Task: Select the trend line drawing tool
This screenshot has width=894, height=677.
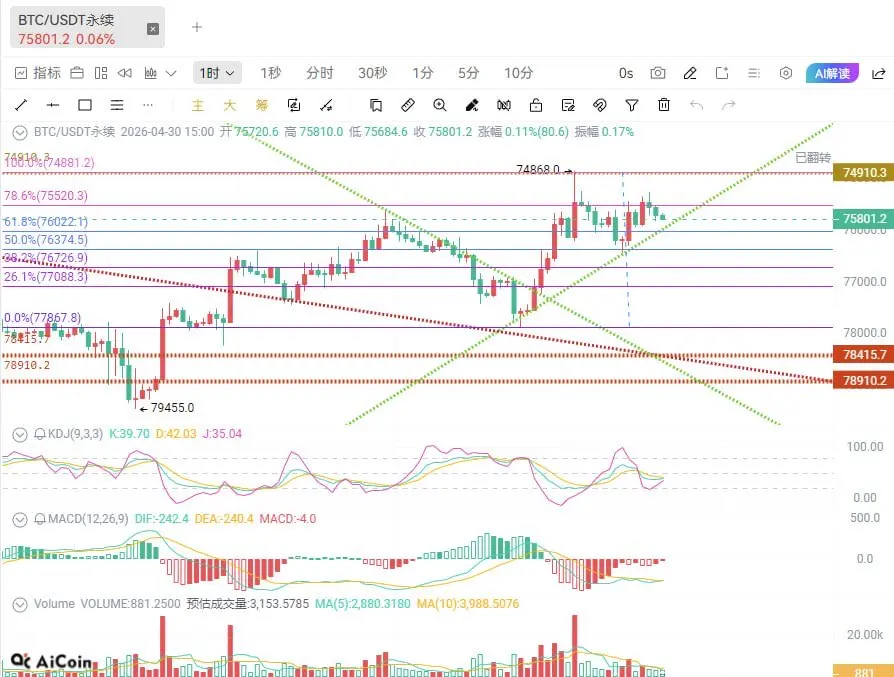Action: (x=21, y=105)
